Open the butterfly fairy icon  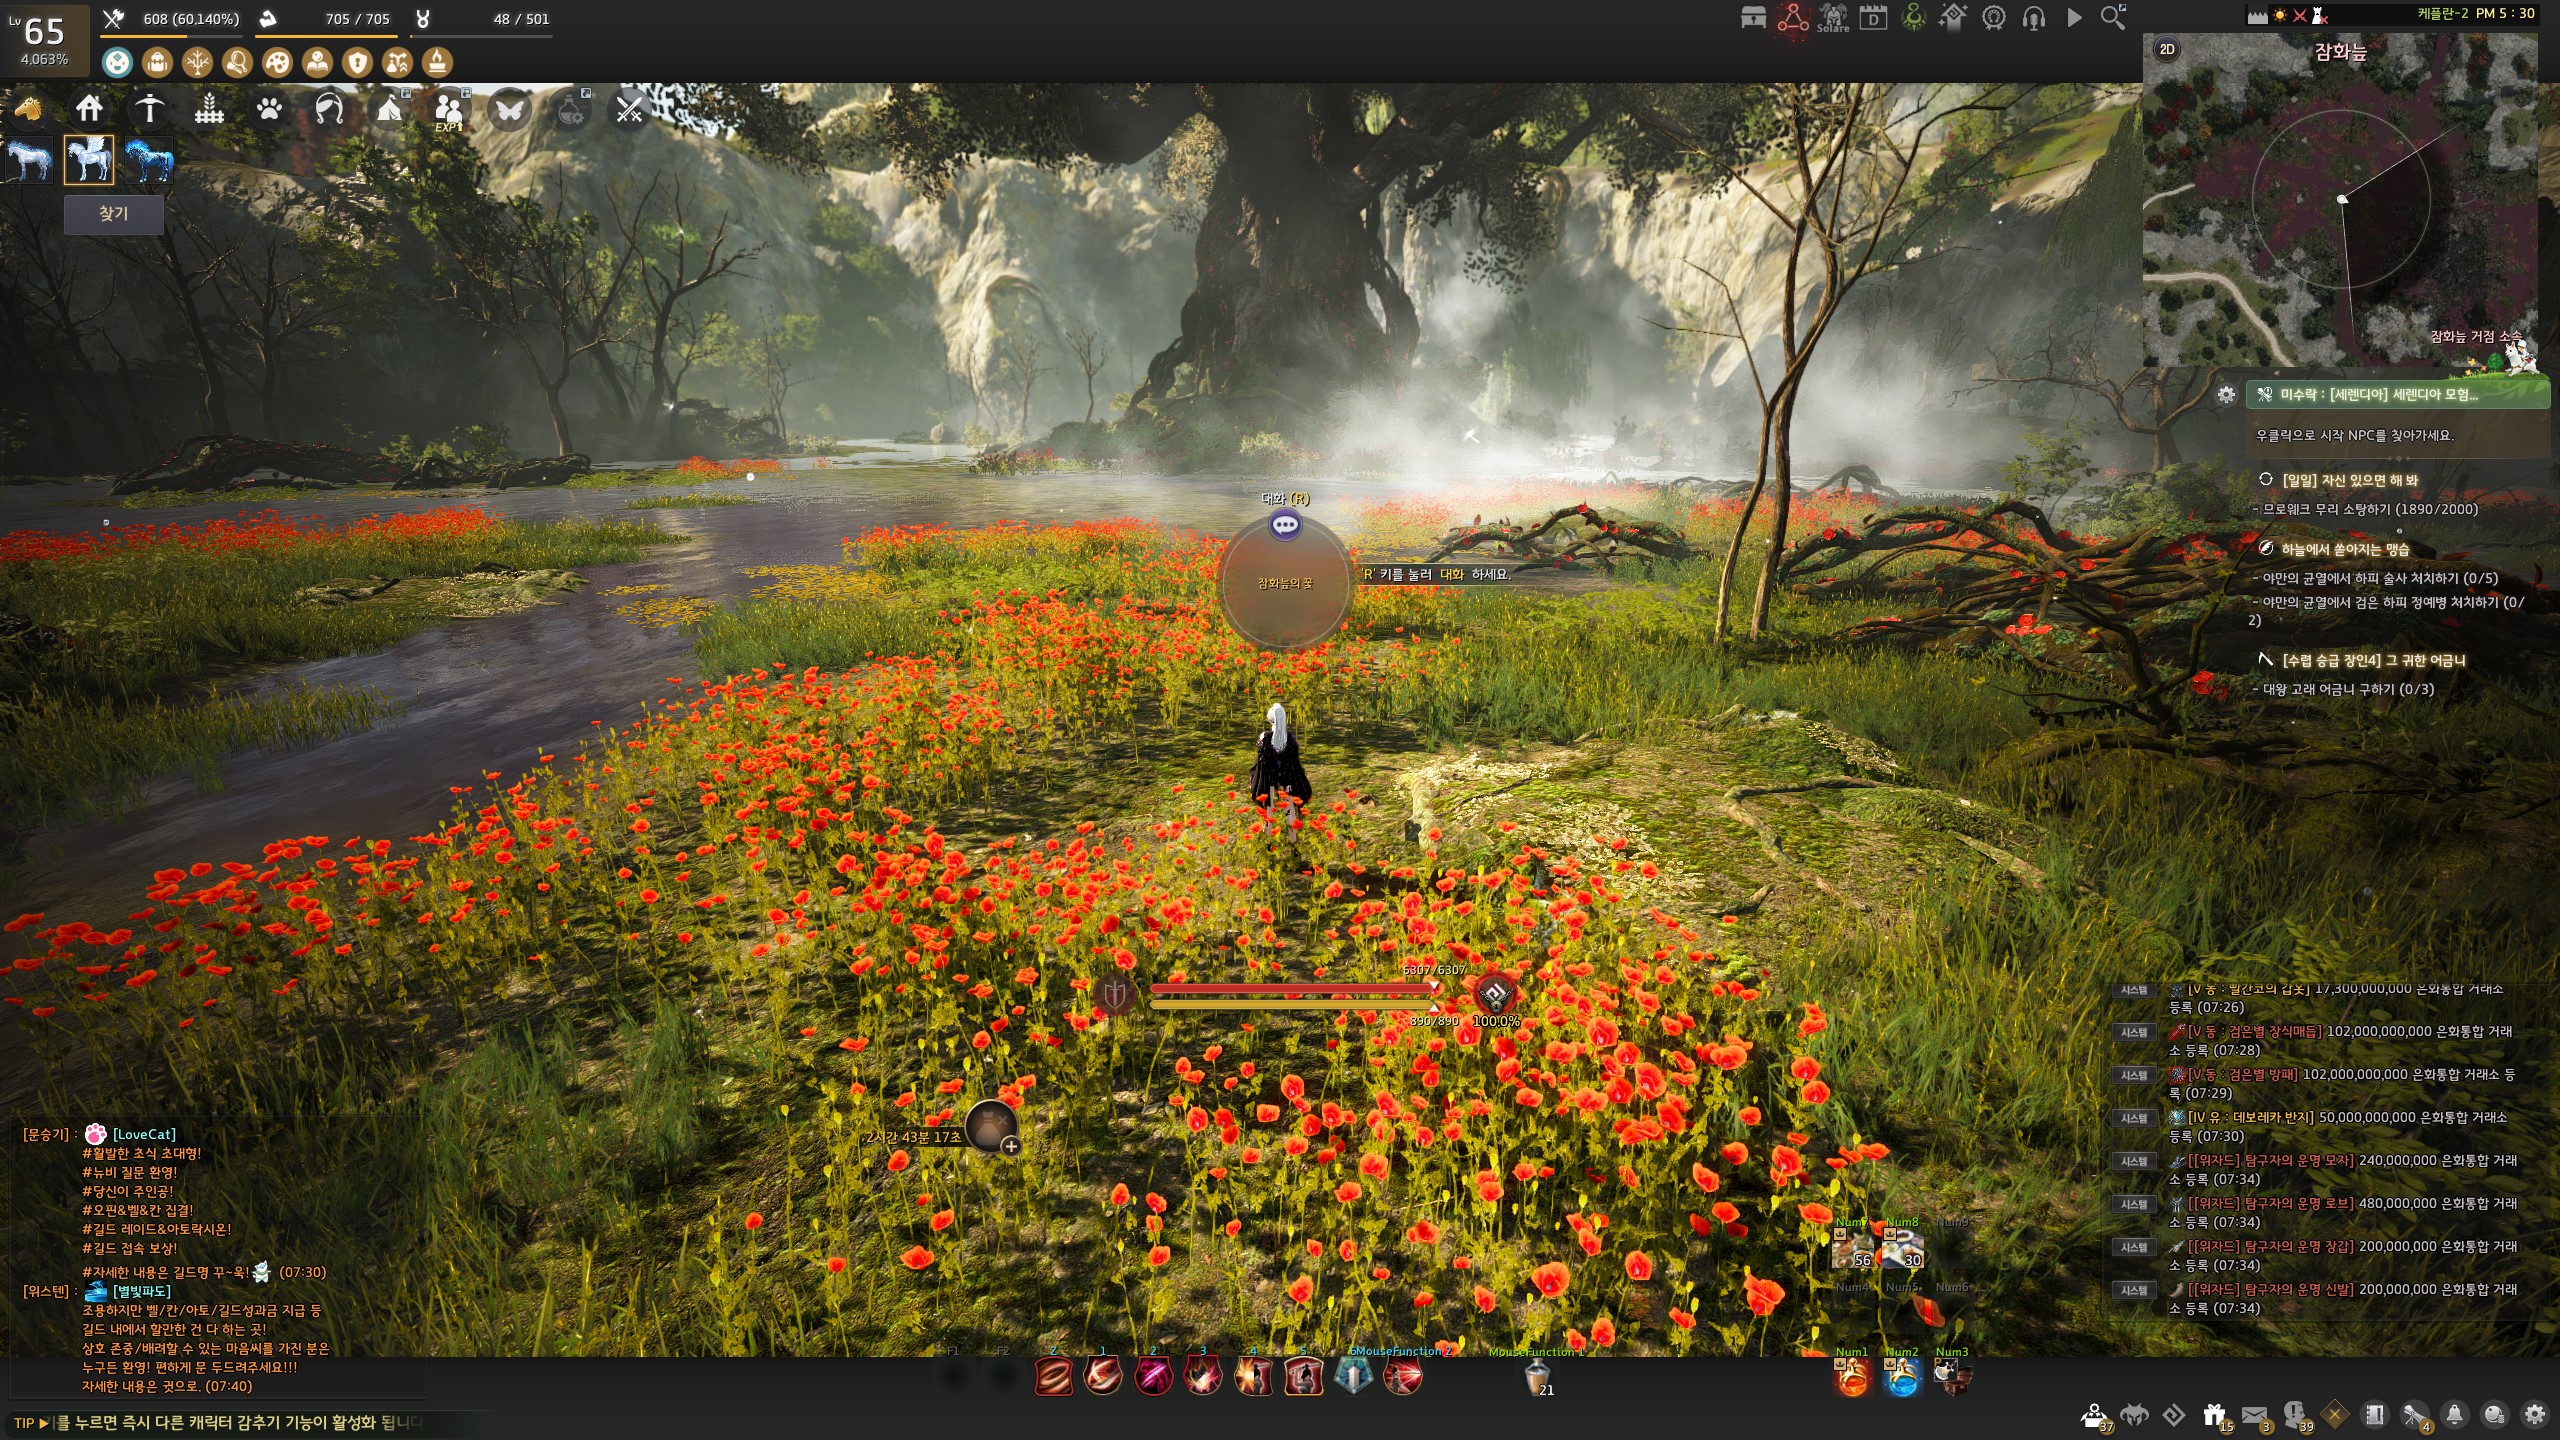pyautogui.click(x=509, y=108)
